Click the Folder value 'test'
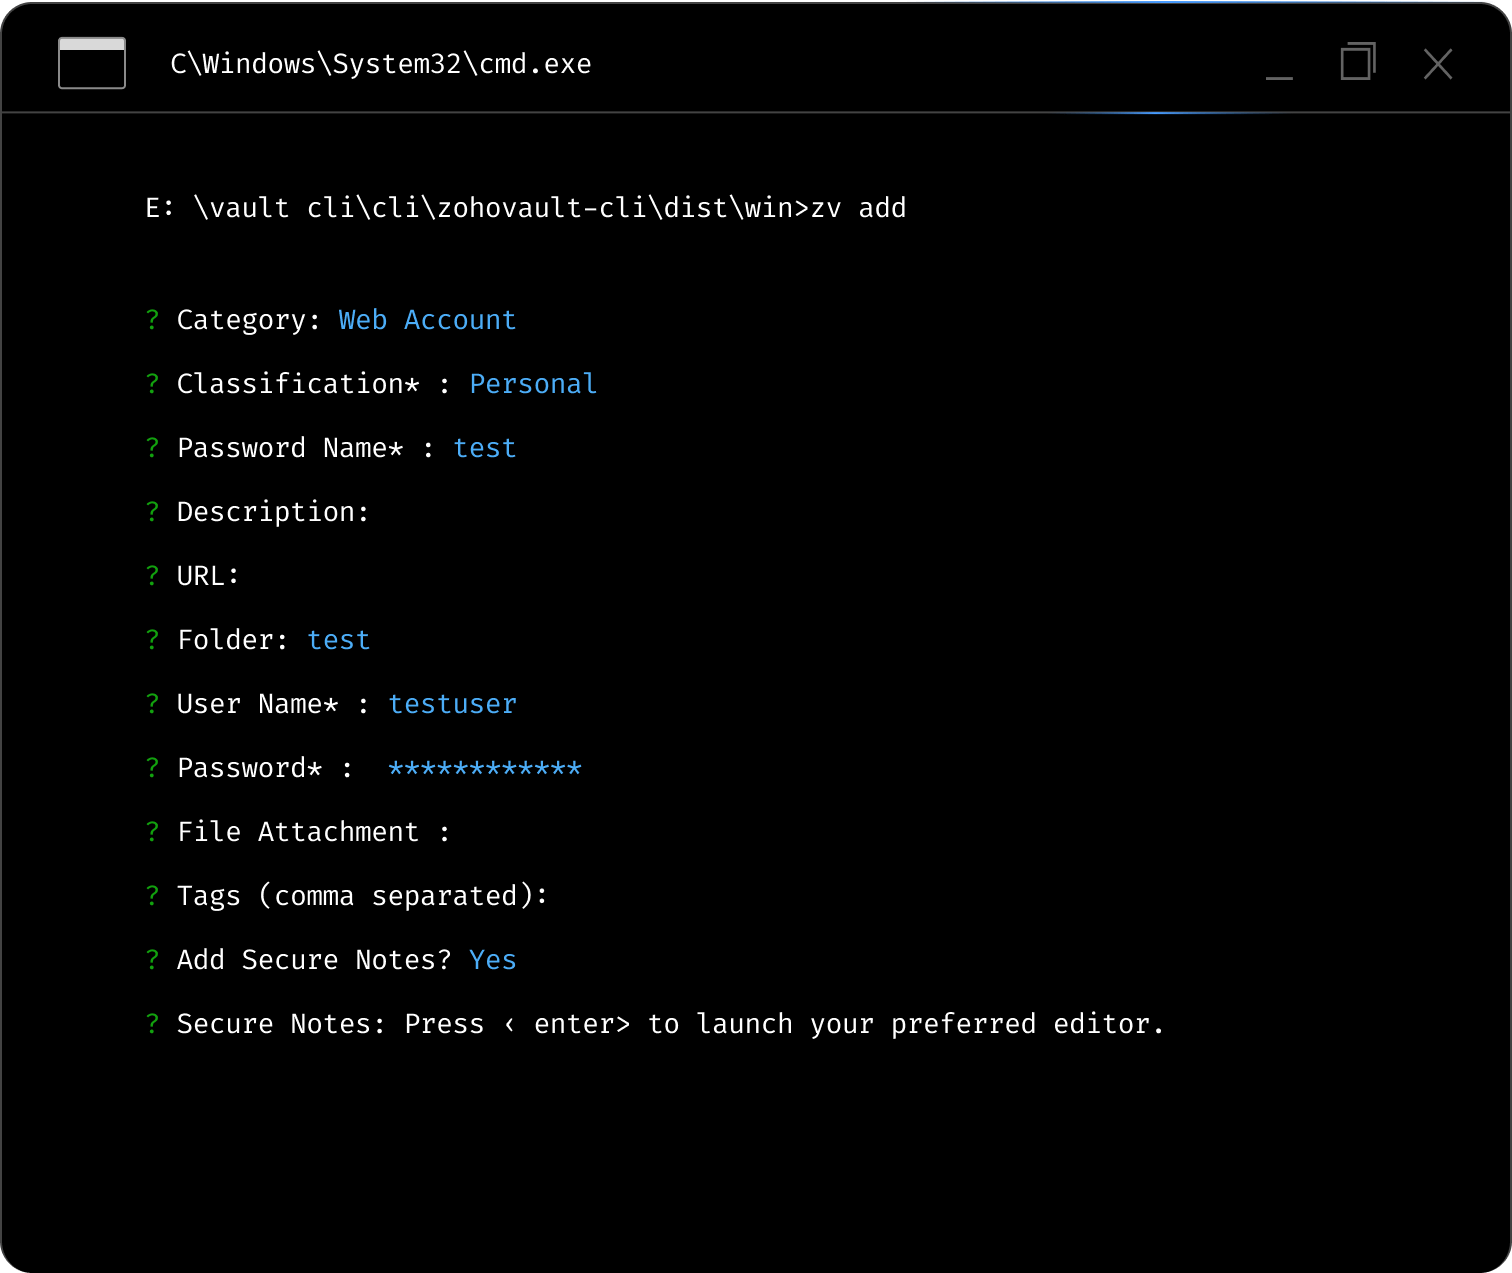This screenshot has width=1512, height=1273. [x=339, y=640]
